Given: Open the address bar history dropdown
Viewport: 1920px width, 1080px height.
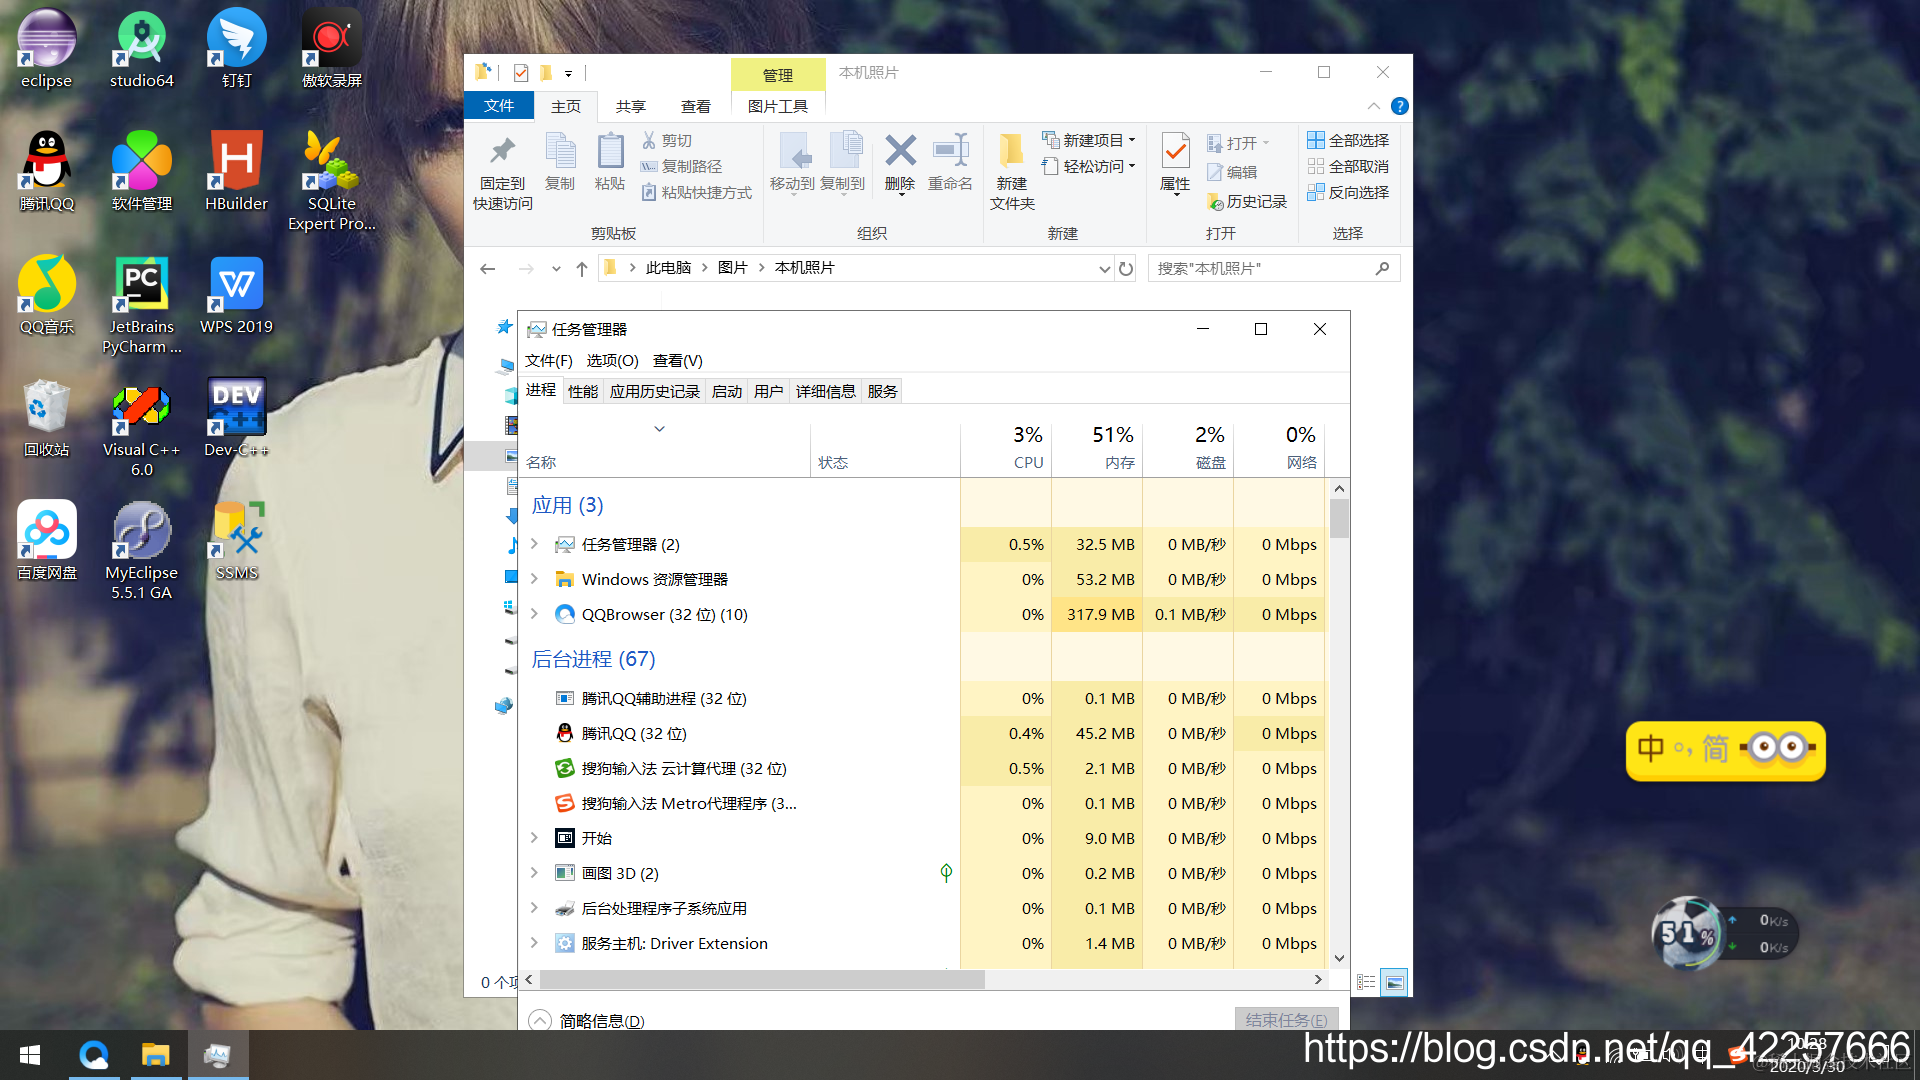Looking at the screenshot, I should click(1104, 268).
